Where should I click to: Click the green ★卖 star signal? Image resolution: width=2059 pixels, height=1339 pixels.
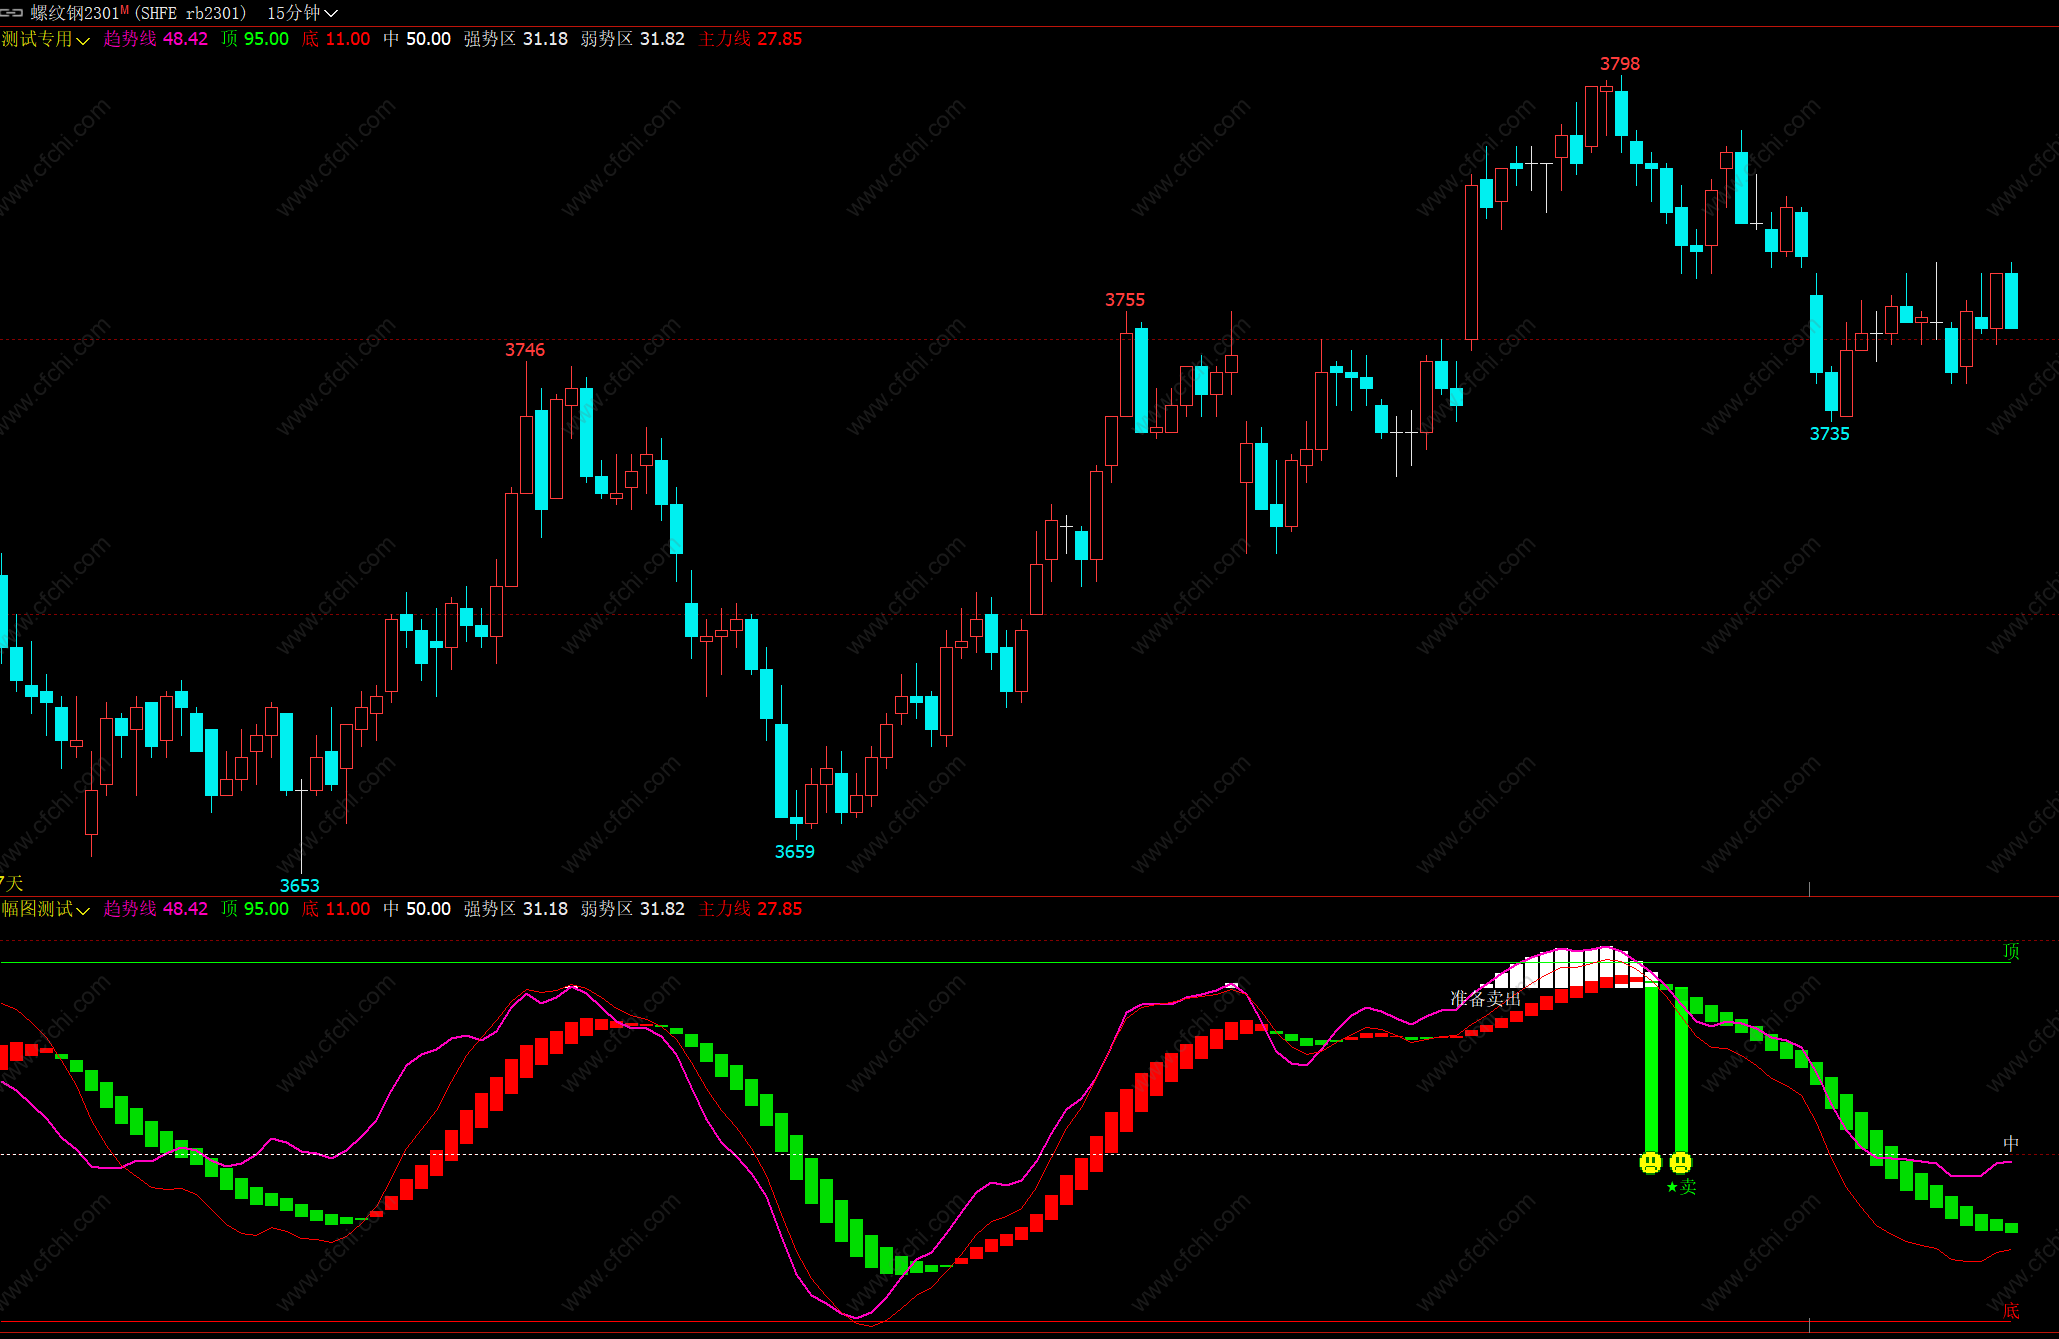click(x=1681, y=1187)
